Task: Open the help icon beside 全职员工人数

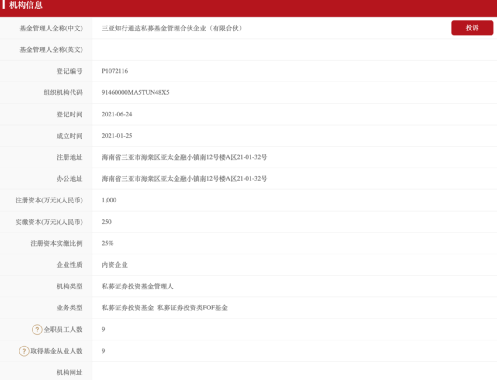Action: tap(37, 329)
